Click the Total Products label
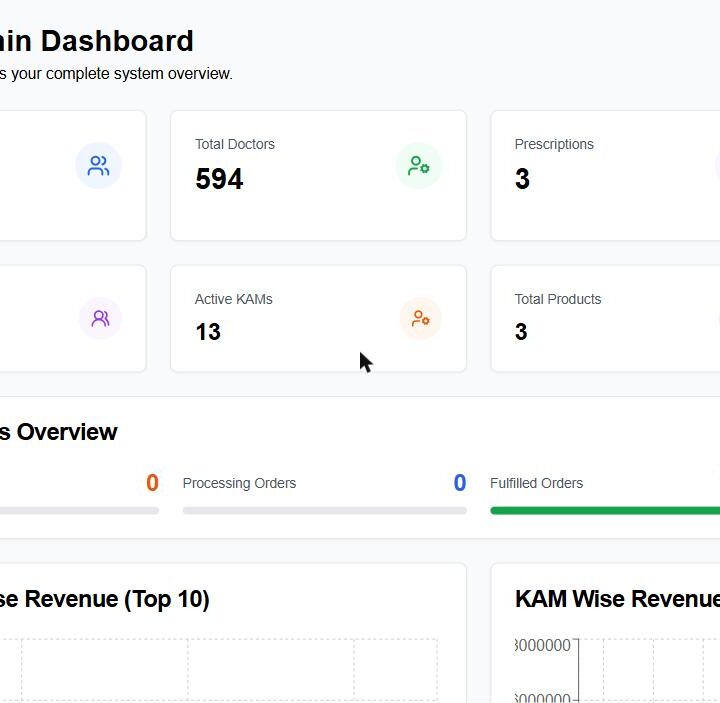The width and height of the screenshot is (720, 703). 557,299
